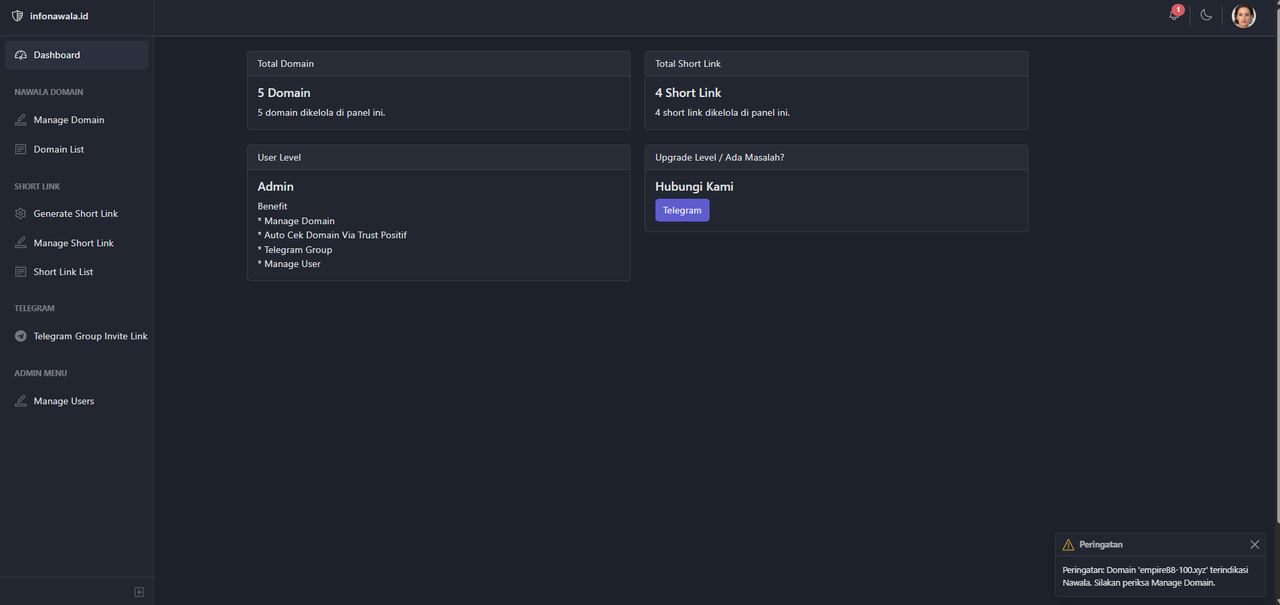
Task: Click the Manage Domain pencil icon
Action: pos(21,120)
